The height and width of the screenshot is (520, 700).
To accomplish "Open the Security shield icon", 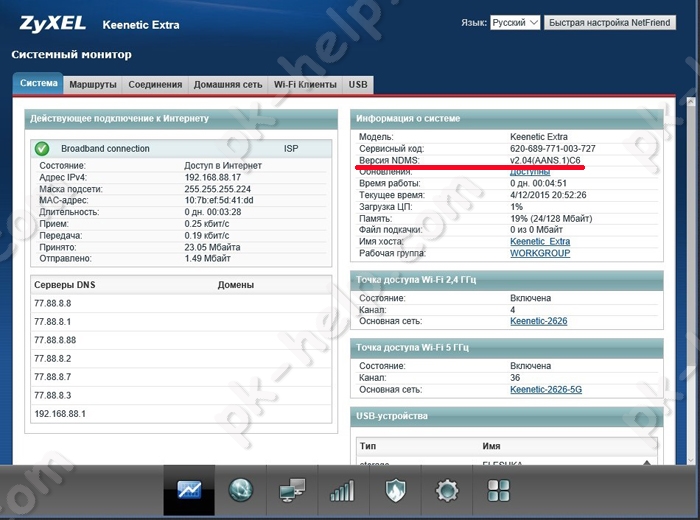I will [395, 490].
